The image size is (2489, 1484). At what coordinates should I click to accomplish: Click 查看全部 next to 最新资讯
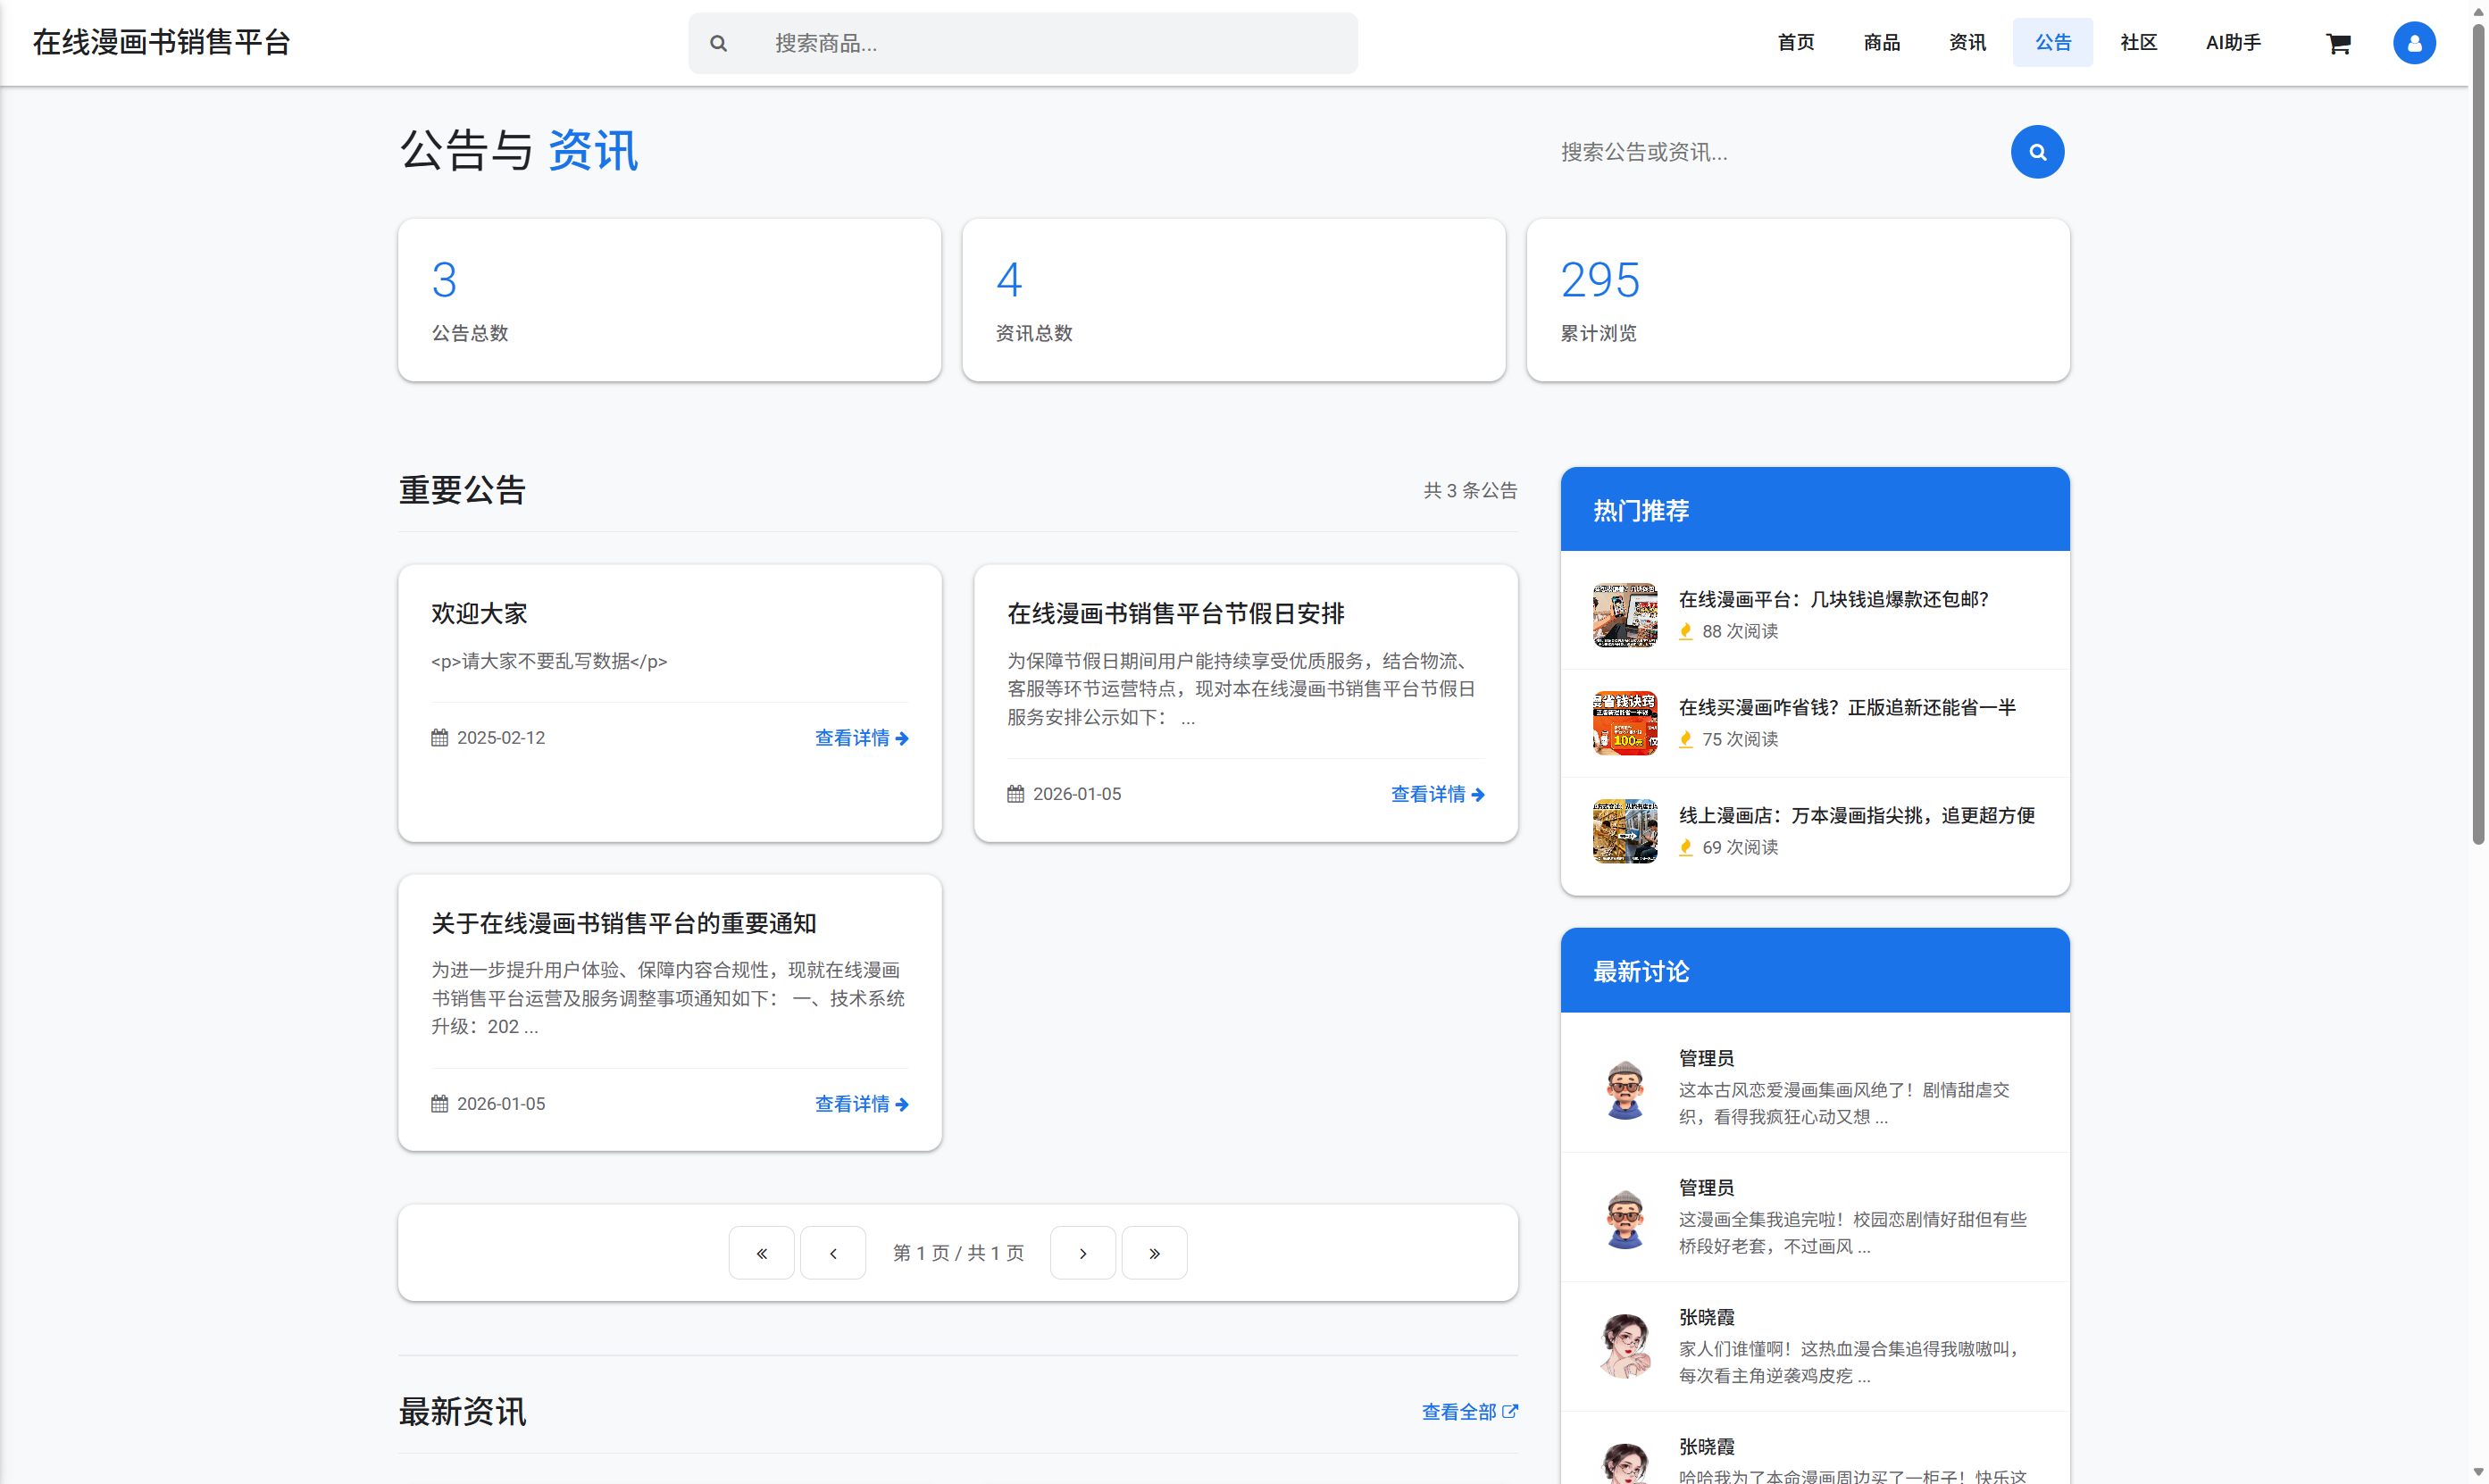[x=1460, y=1412]
